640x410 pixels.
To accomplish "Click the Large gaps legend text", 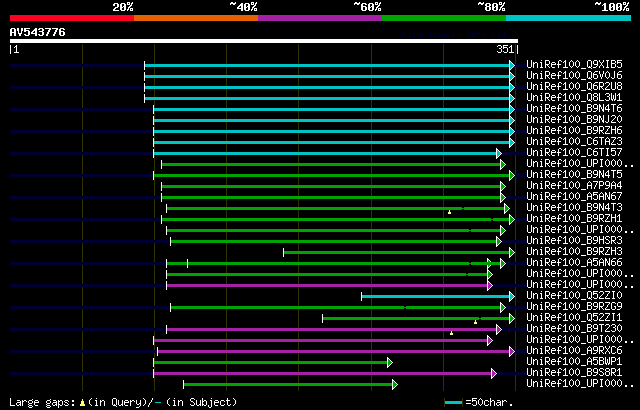I will [42, 402].
